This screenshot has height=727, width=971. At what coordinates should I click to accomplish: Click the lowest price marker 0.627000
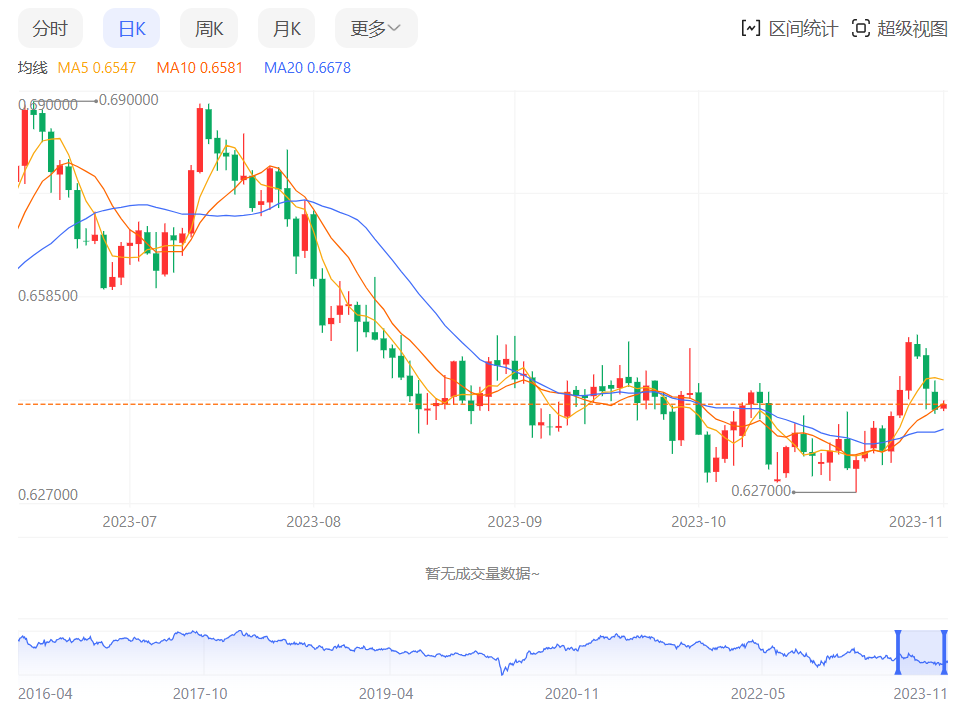[x=761, y=491]
